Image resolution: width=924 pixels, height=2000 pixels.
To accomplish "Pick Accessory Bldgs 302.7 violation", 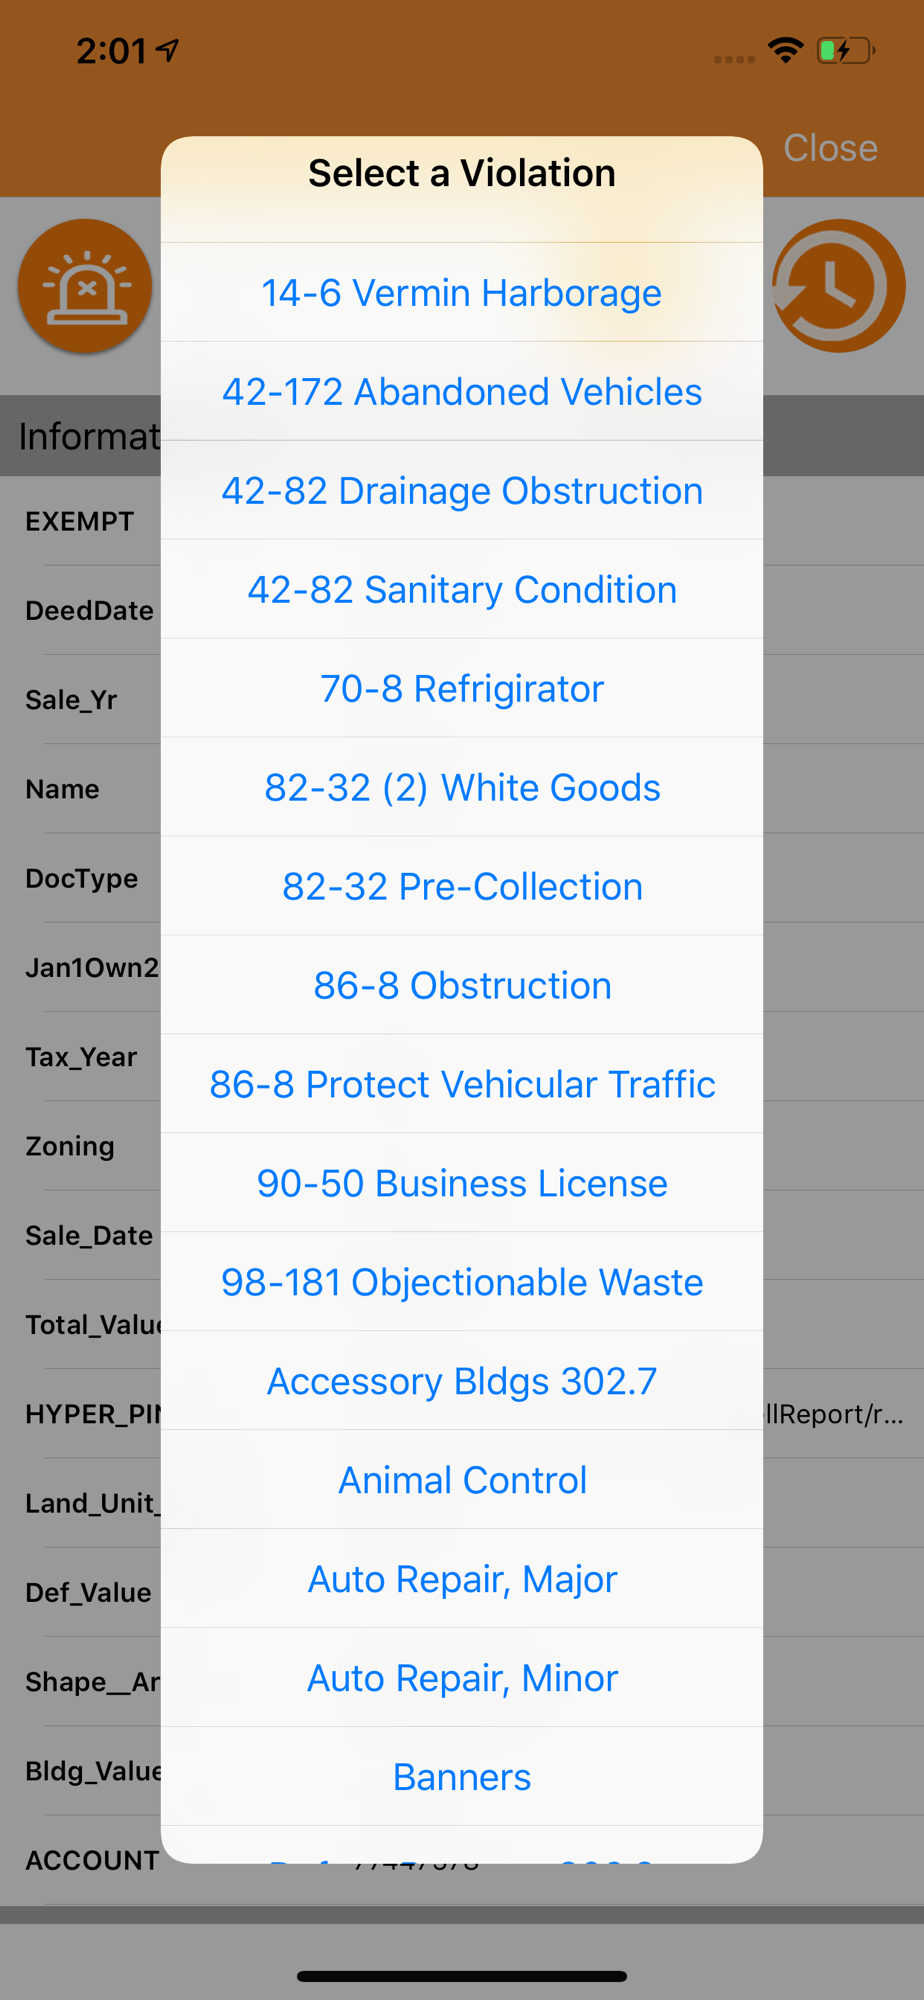I will pos(461,1382).
